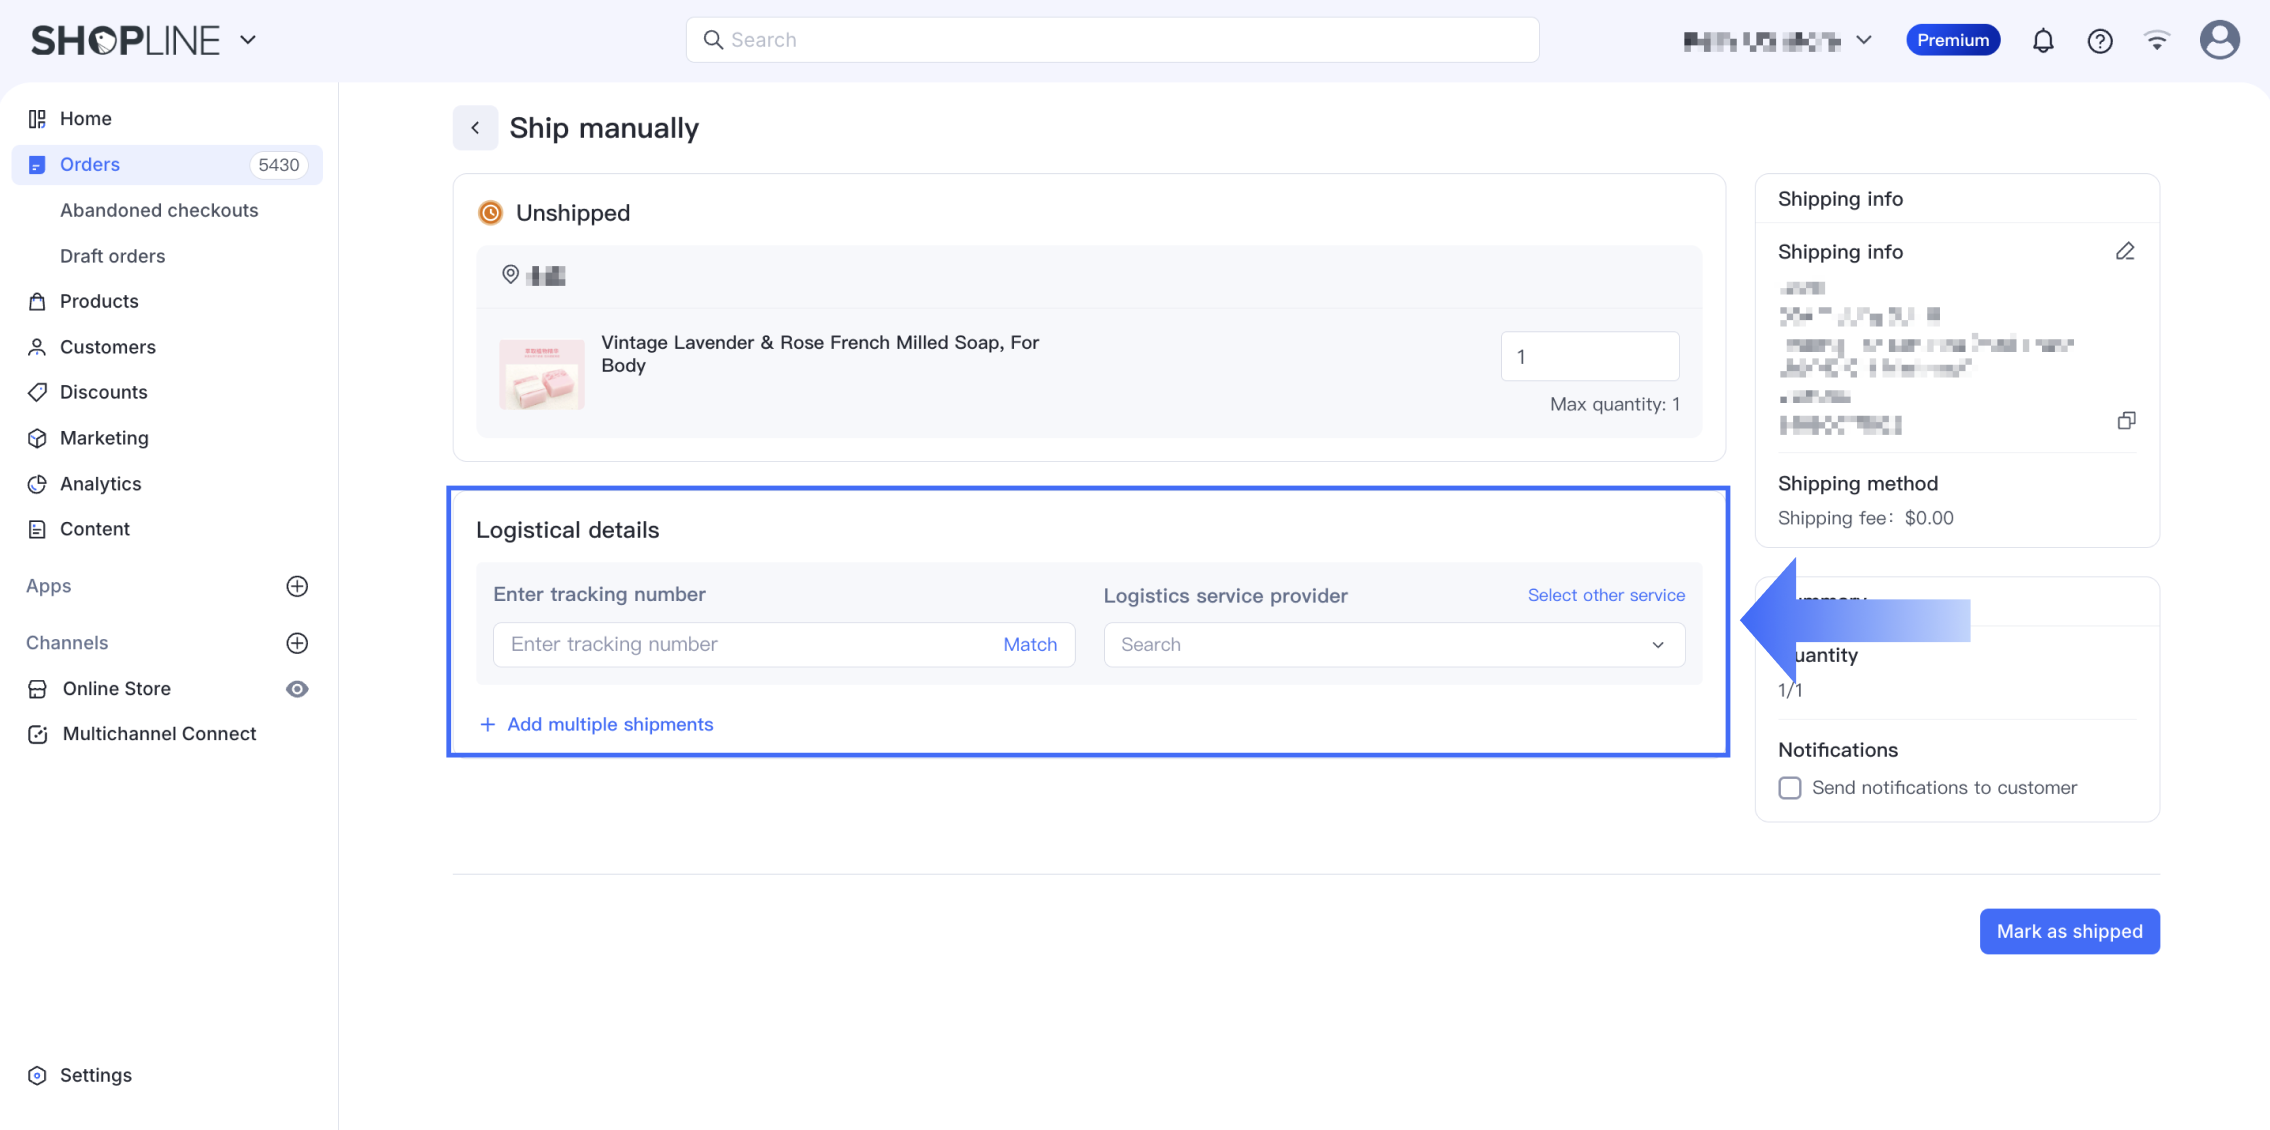Expand the SHOPLINE logo dropdown chevron
The width and height of the screenshot is (2270, 1130).
click(248, 40)
